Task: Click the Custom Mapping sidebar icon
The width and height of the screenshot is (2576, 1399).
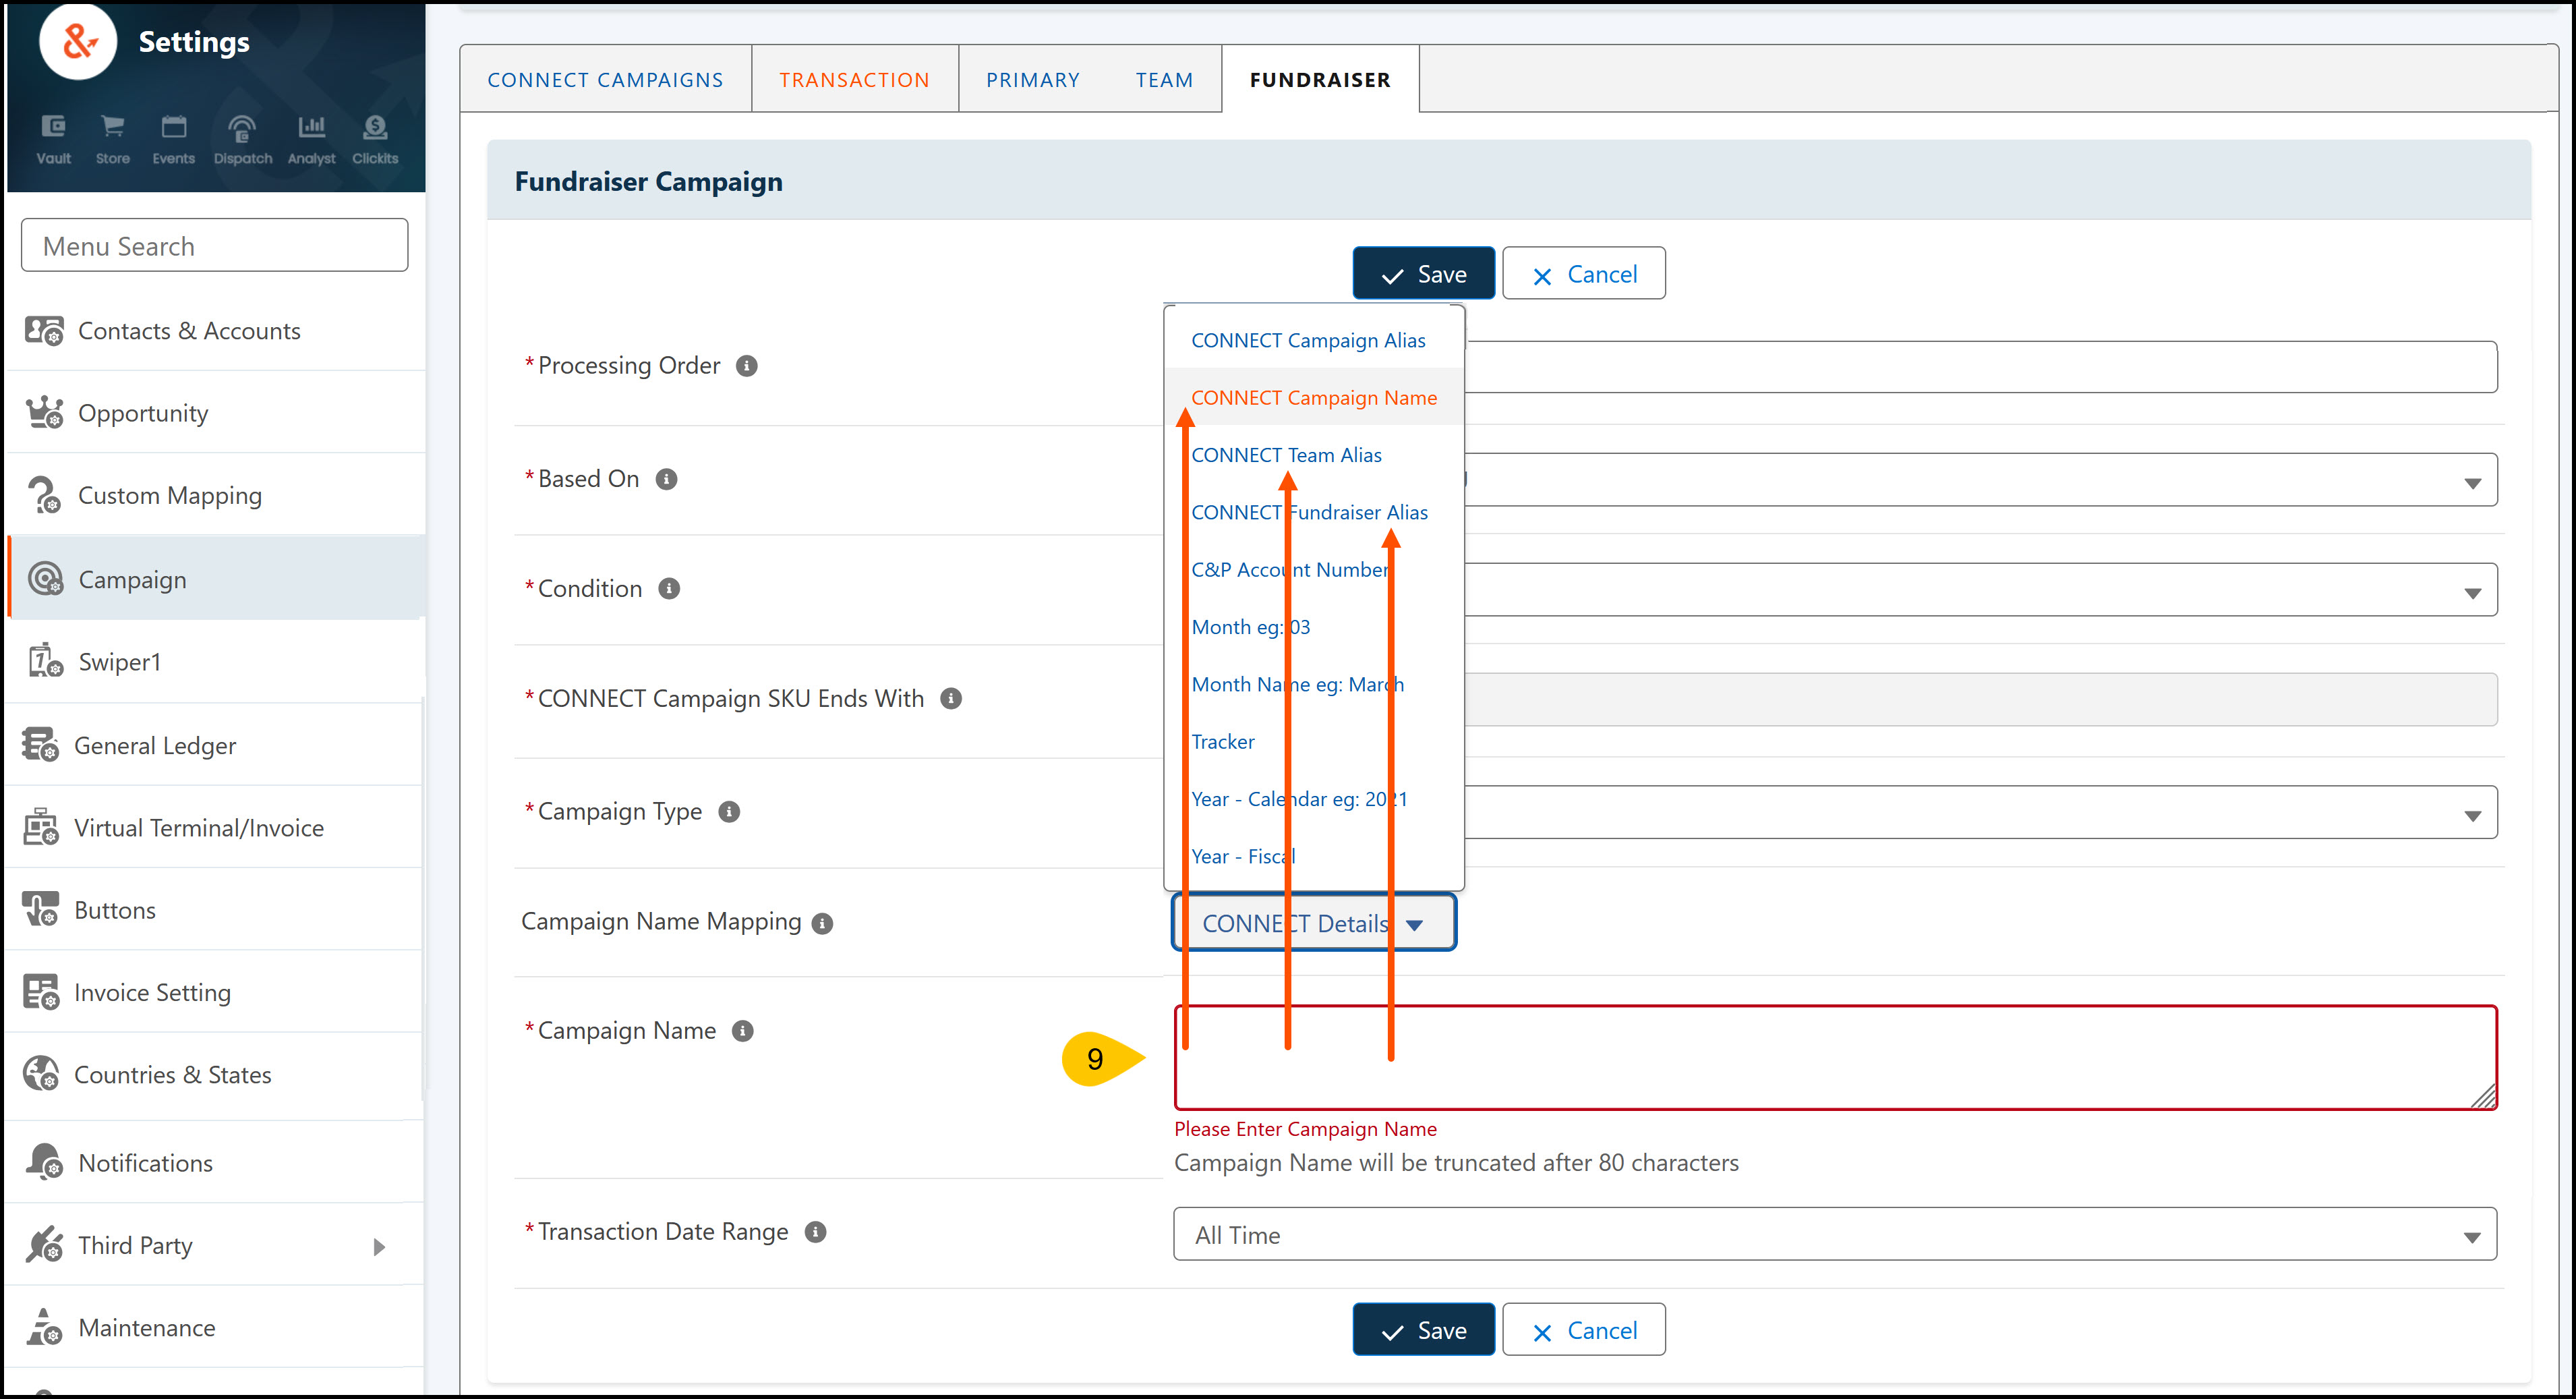Action: coord(44,495)
